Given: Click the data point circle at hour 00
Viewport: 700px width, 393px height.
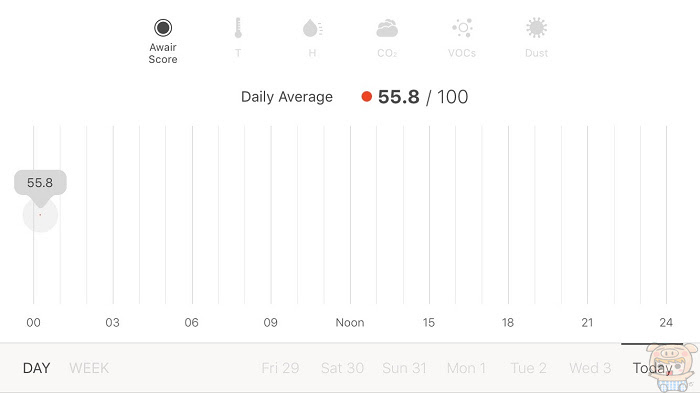Looking at the screenshot, I should [x=40, y=215].
